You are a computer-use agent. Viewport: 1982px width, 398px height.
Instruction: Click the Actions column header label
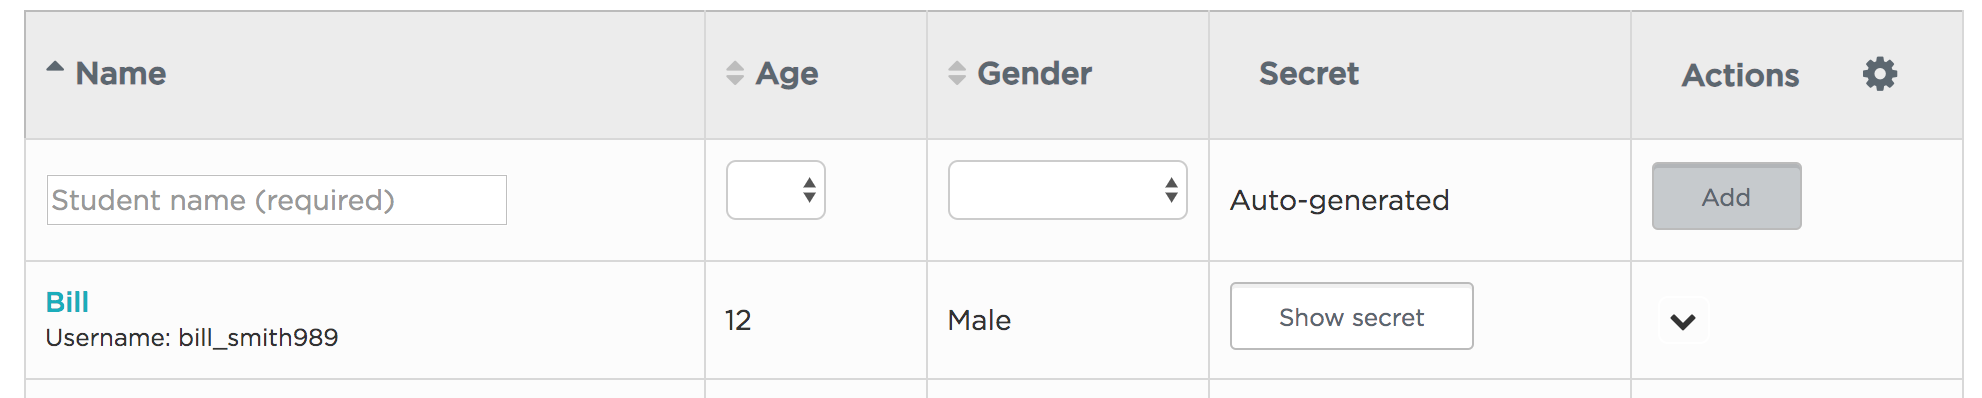coord(1741,75)
